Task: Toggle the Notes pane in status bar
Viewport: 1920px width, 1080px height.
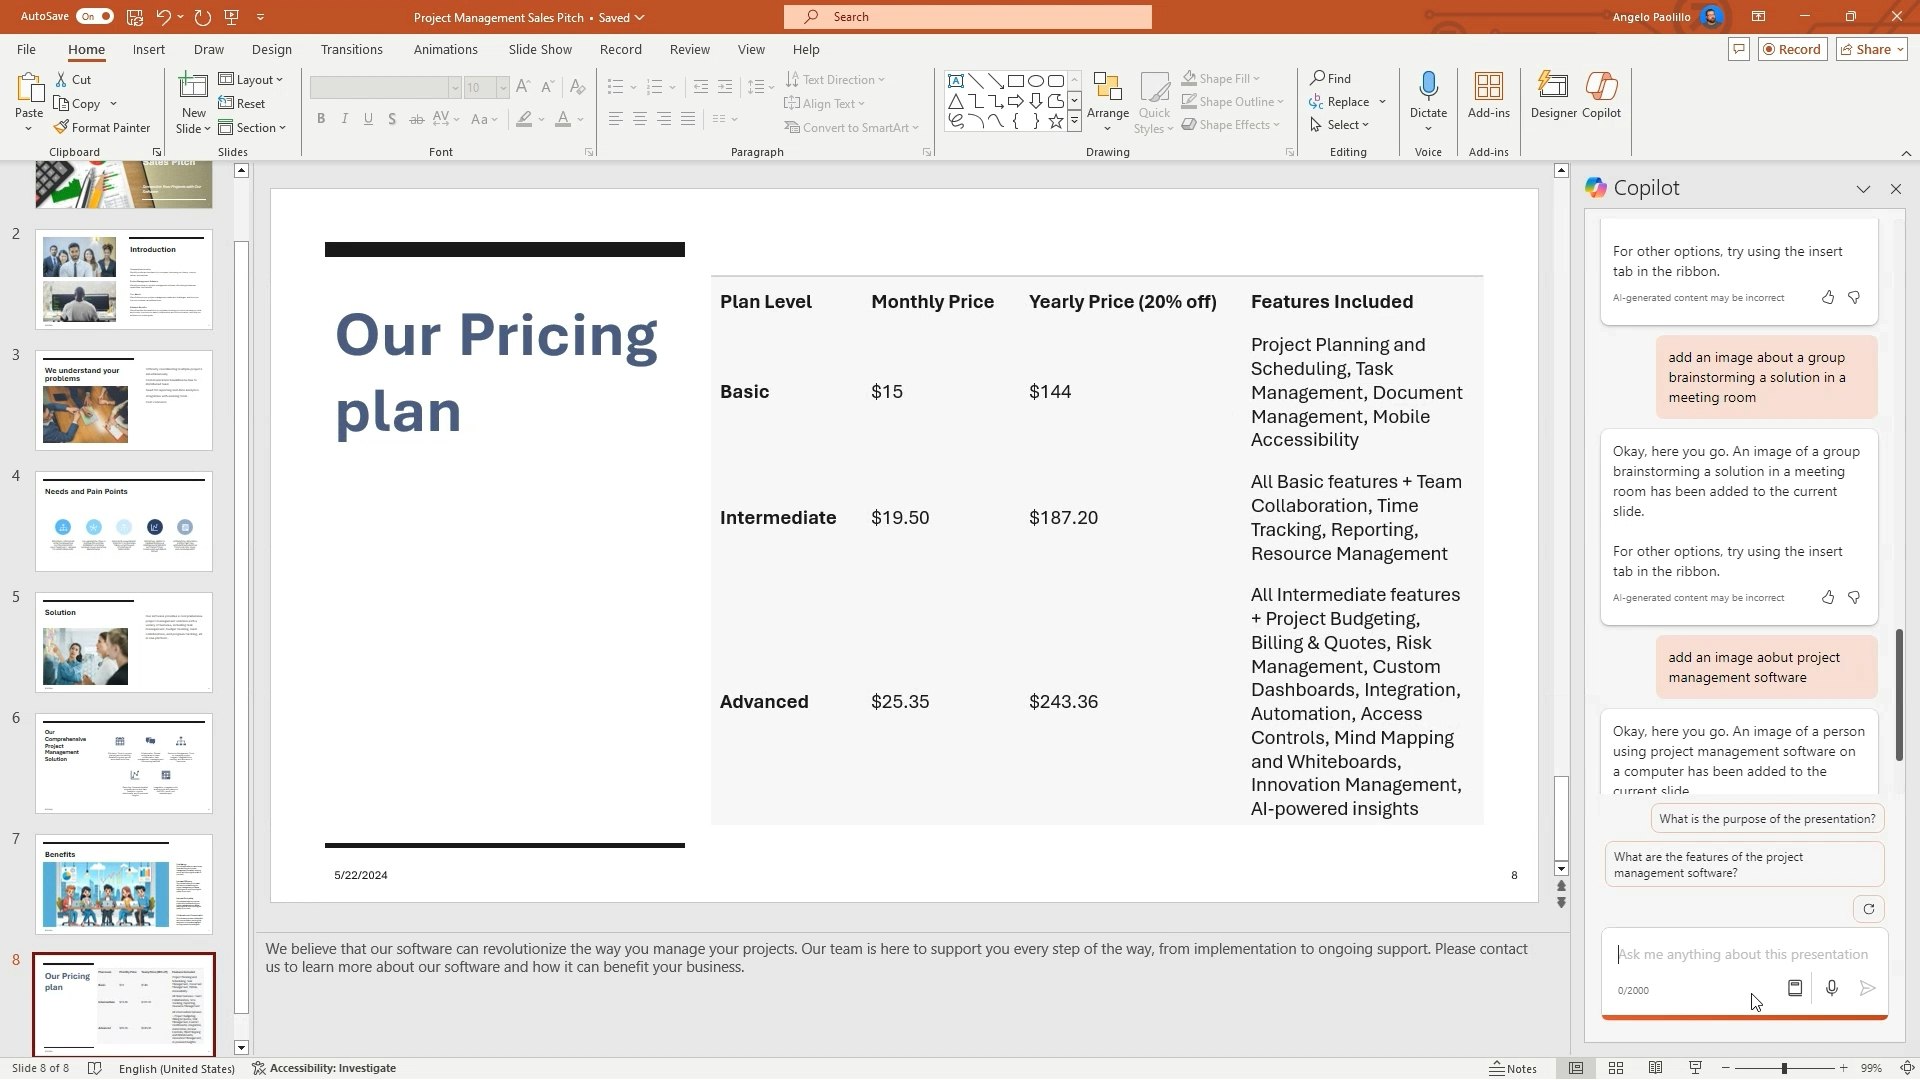Action: [x=1513, y=1068]
